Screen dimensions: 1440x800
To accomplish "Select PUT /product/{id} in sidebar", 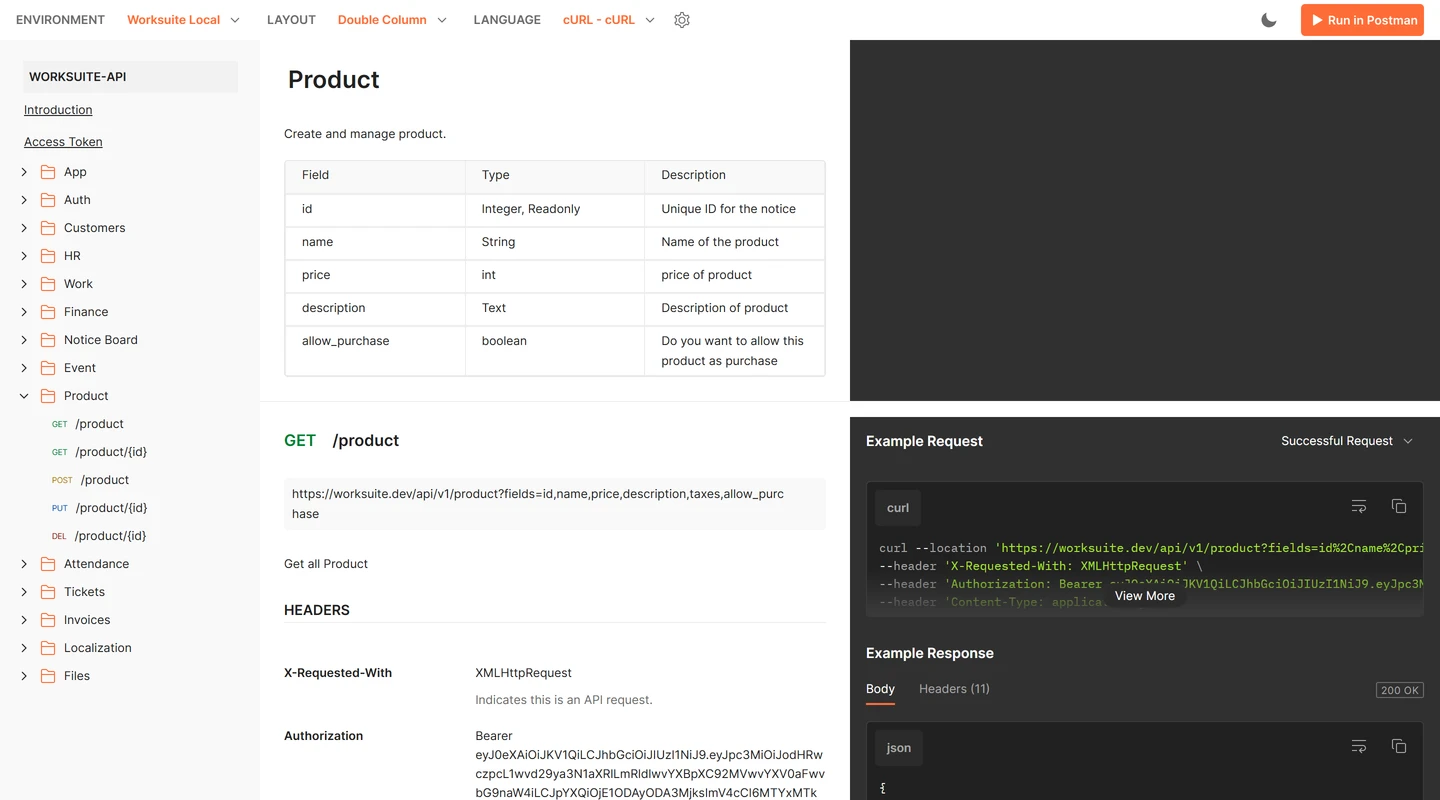I will pos(99,508).
